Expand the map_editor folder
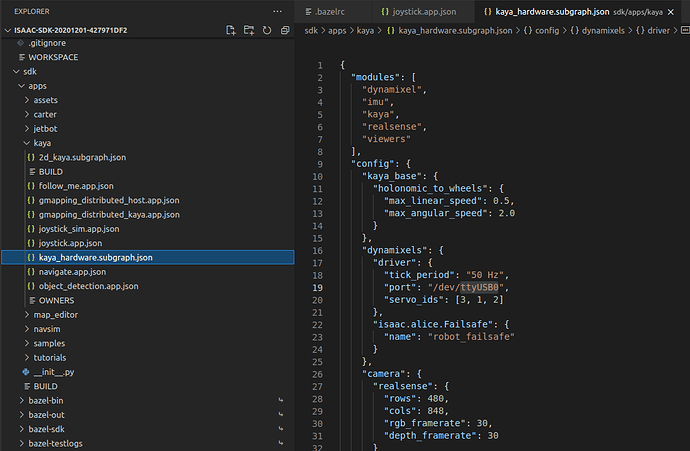The height and width of the screenshot is (451, 690). pyautogui.click(x=27, y=315)
